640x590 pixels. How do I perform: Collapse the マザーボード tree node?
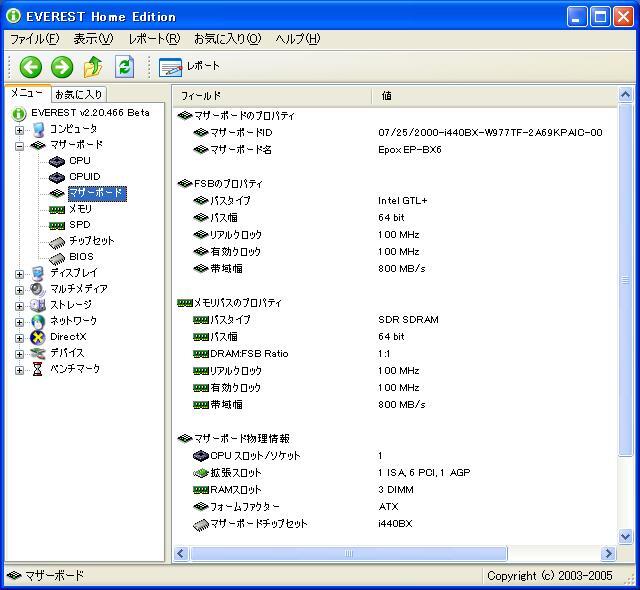coord(20,146)
